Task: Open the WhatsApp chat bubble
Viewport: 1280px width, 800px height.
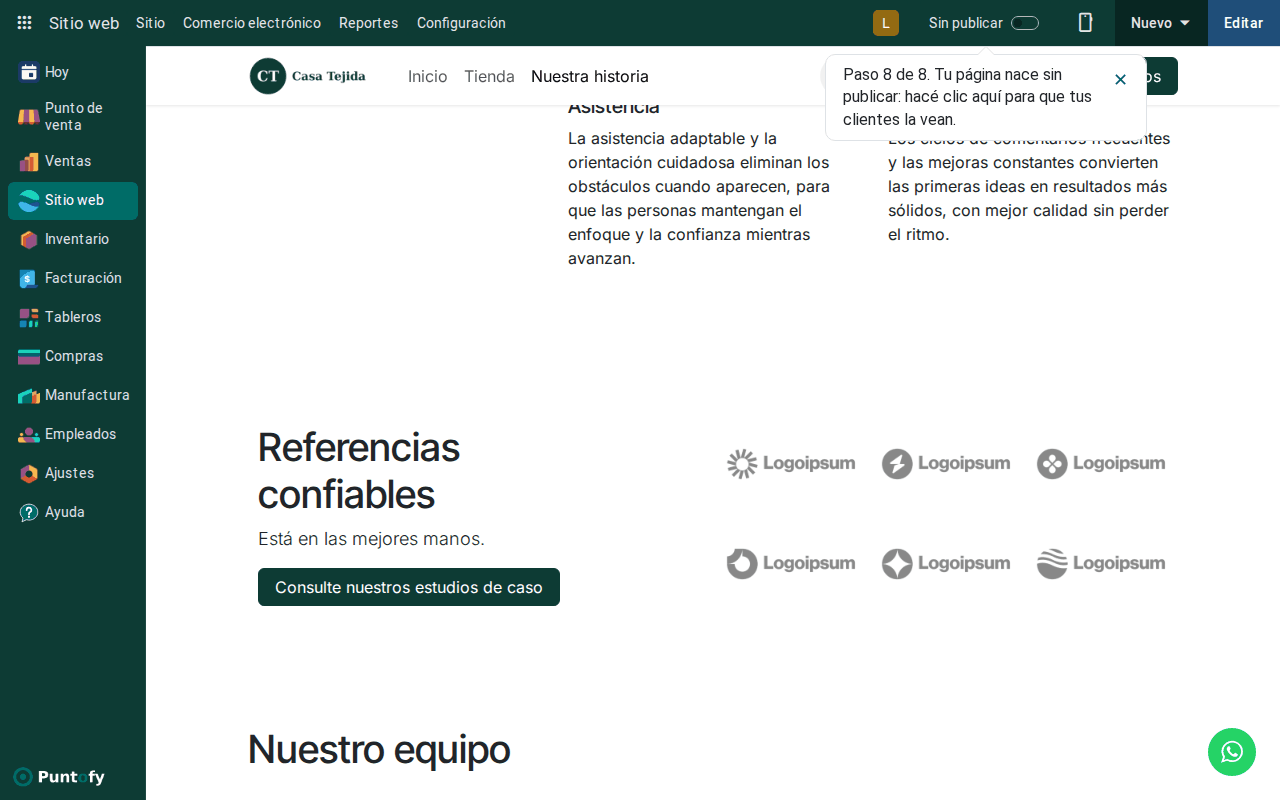Action: [x=1232, y=752]
